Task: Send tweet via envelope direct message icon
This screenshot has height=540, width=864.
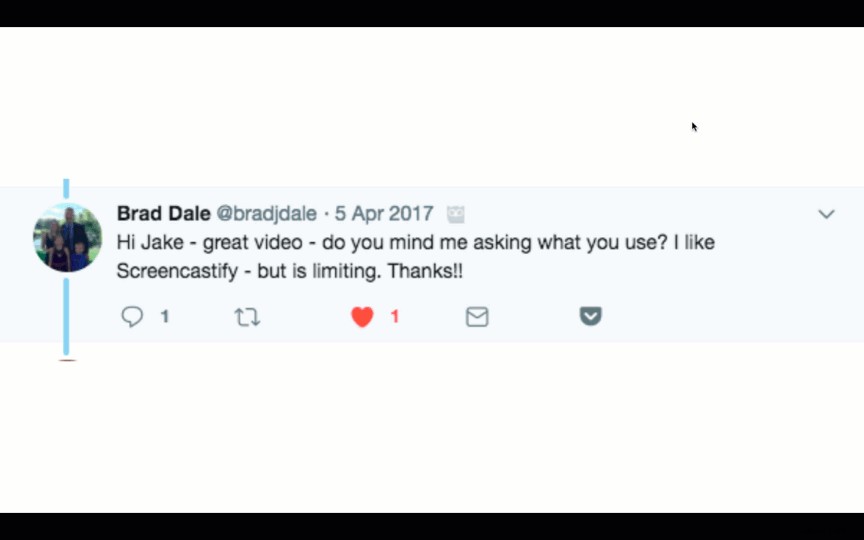Action: [x=477, y=317]
